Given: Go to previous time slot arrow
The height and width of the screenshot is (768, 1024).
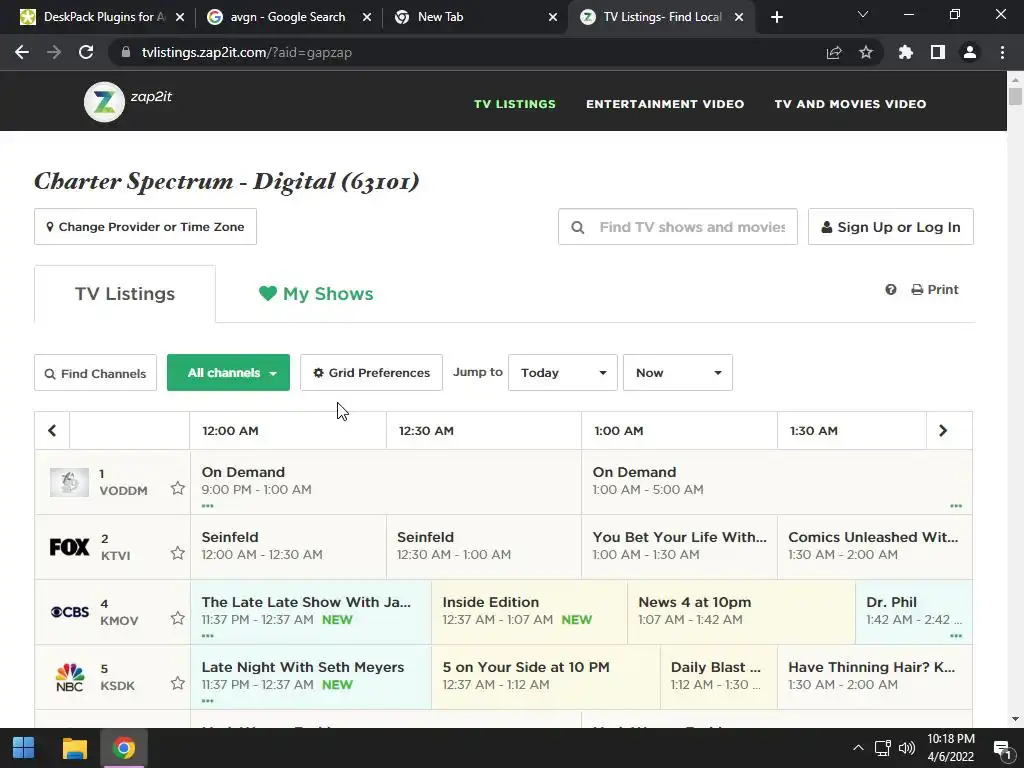Looking at the screenshot, I should pos(52,430).
